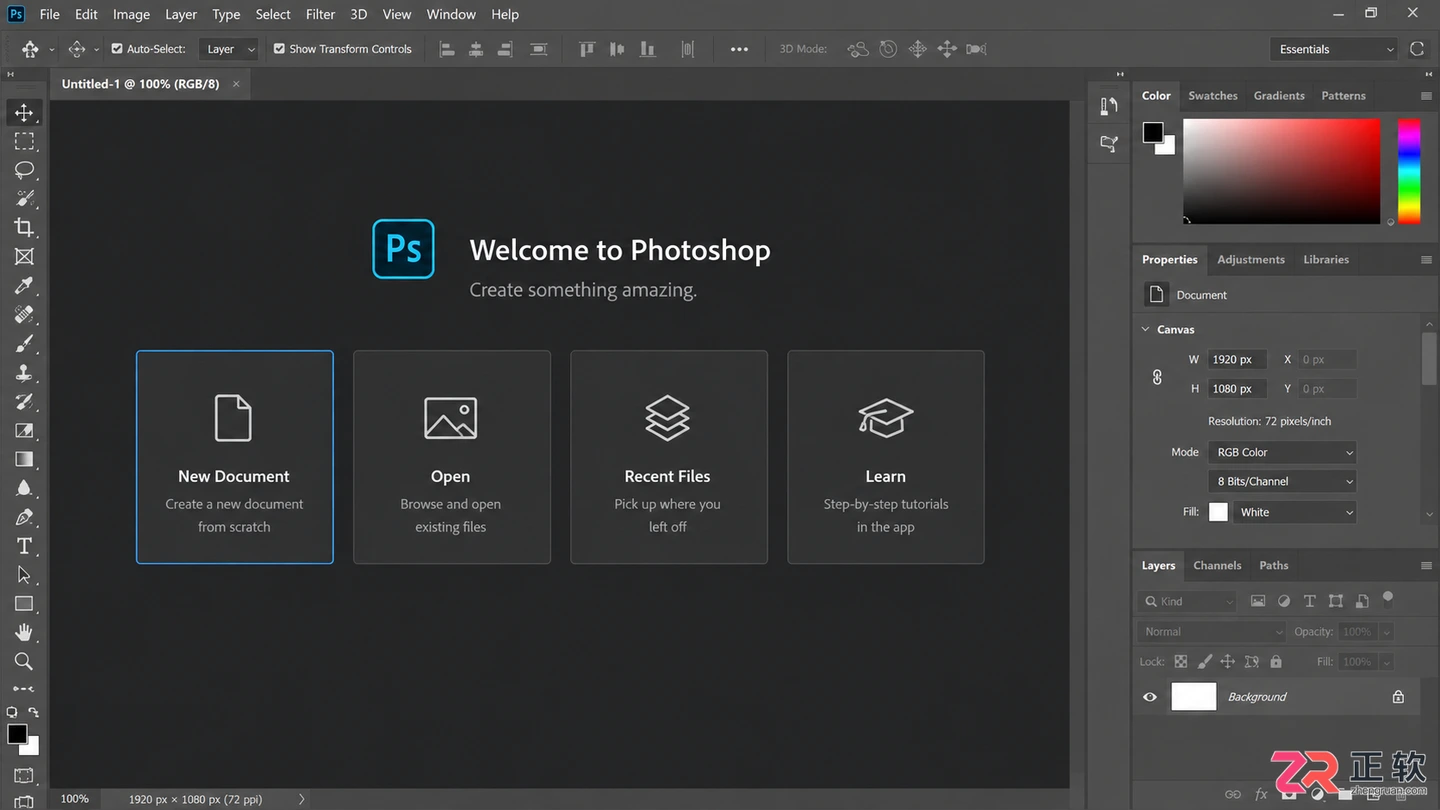The image size is (1440, 810).
Task: Click the Recent Files card
Action: 668,457
